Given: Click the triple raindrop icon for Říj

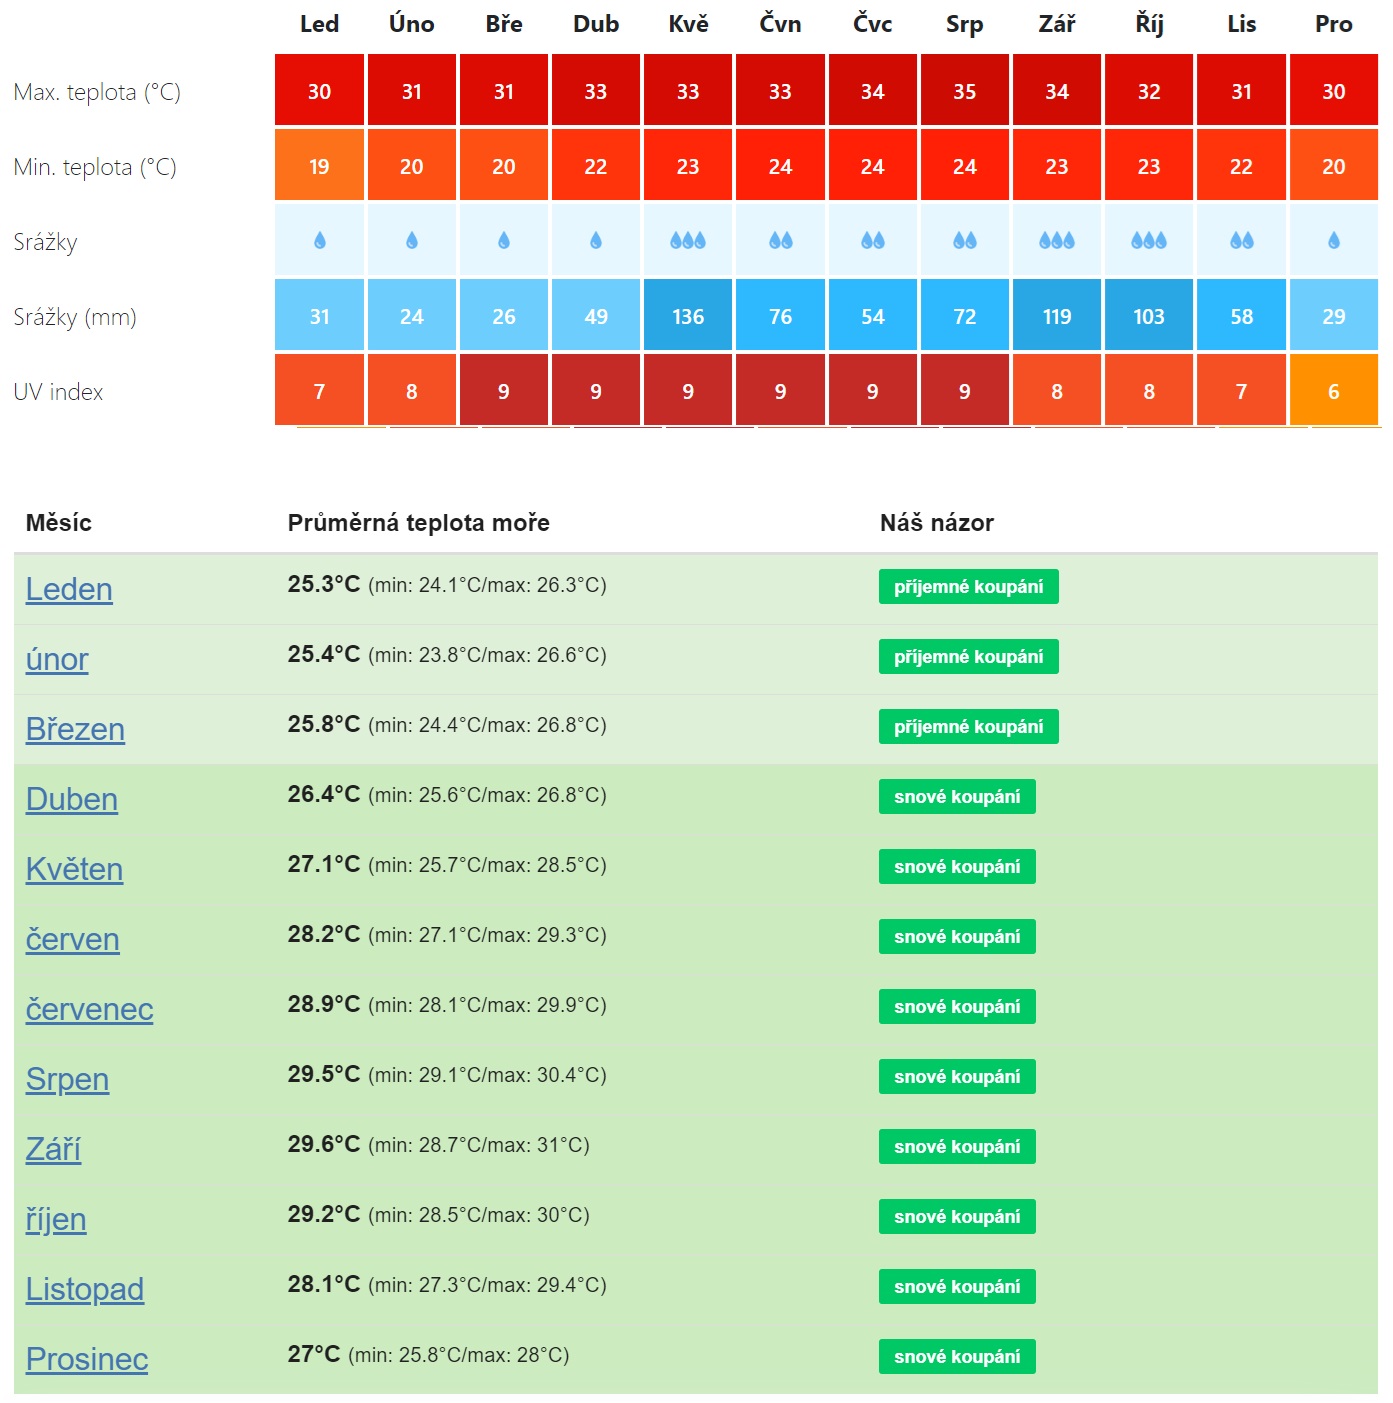Looking at the screenshot, I should tap(1149, 241).
